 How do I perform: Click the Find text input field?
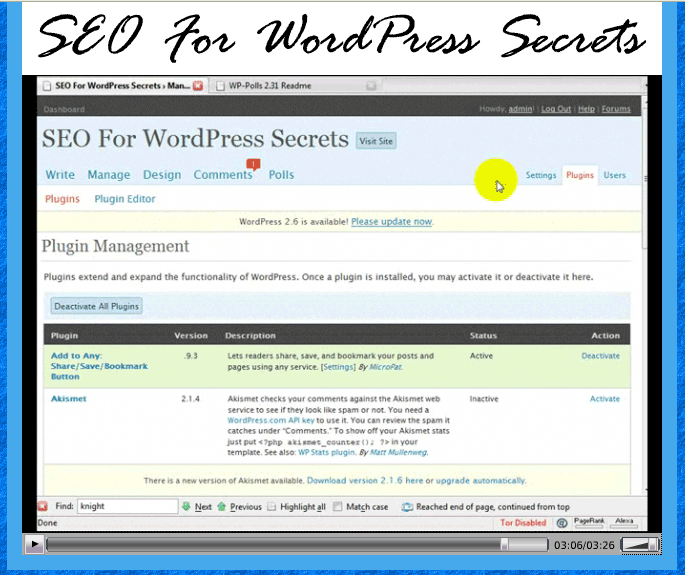point(128,506)
